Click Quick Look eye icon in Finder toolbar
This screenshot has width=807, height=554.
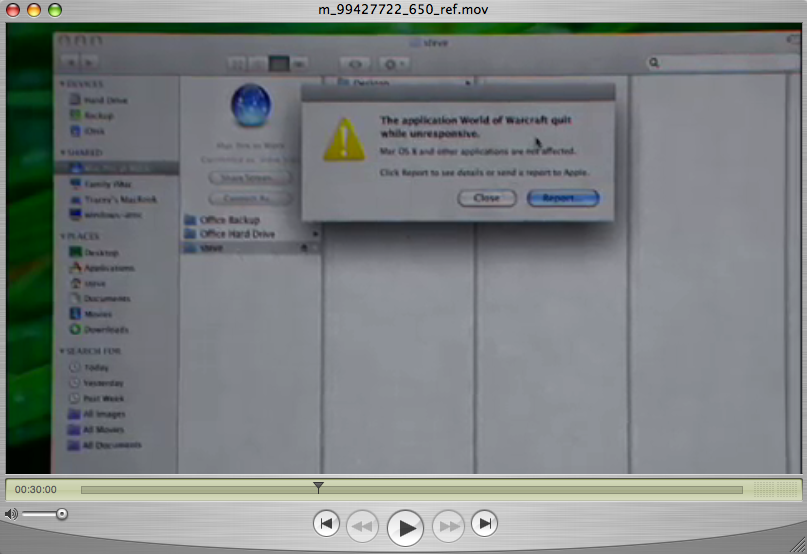click(355, 64)
